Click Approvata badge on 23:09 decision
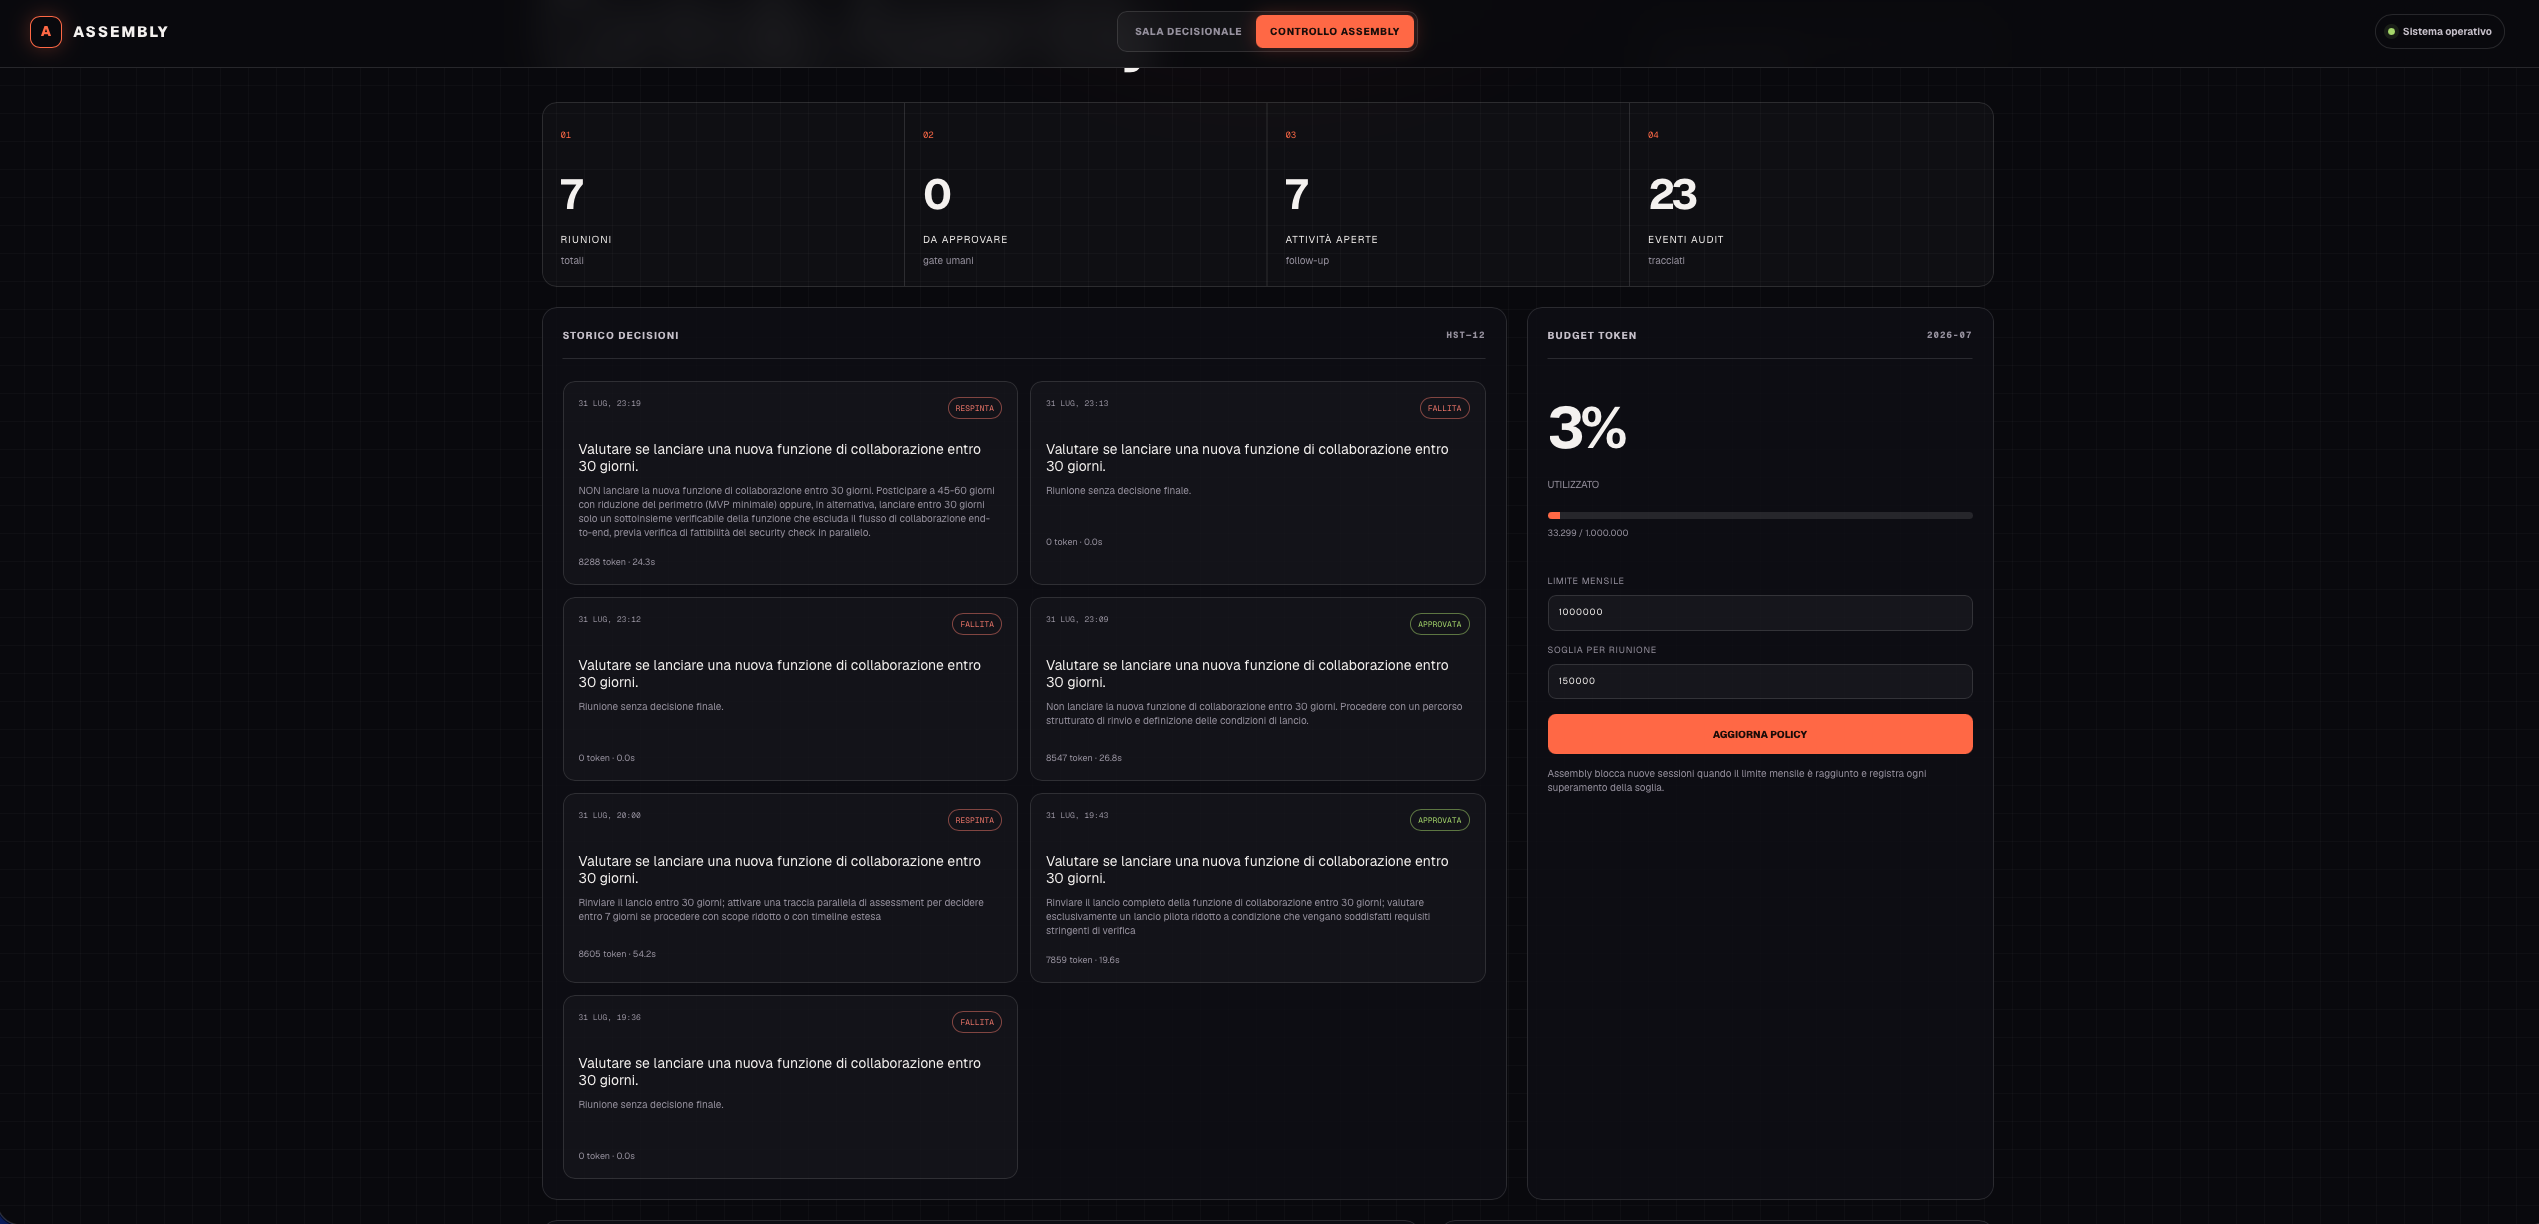This screenshot has width=2539, height=1224. pyautogui.click(x=1439, y=624)
